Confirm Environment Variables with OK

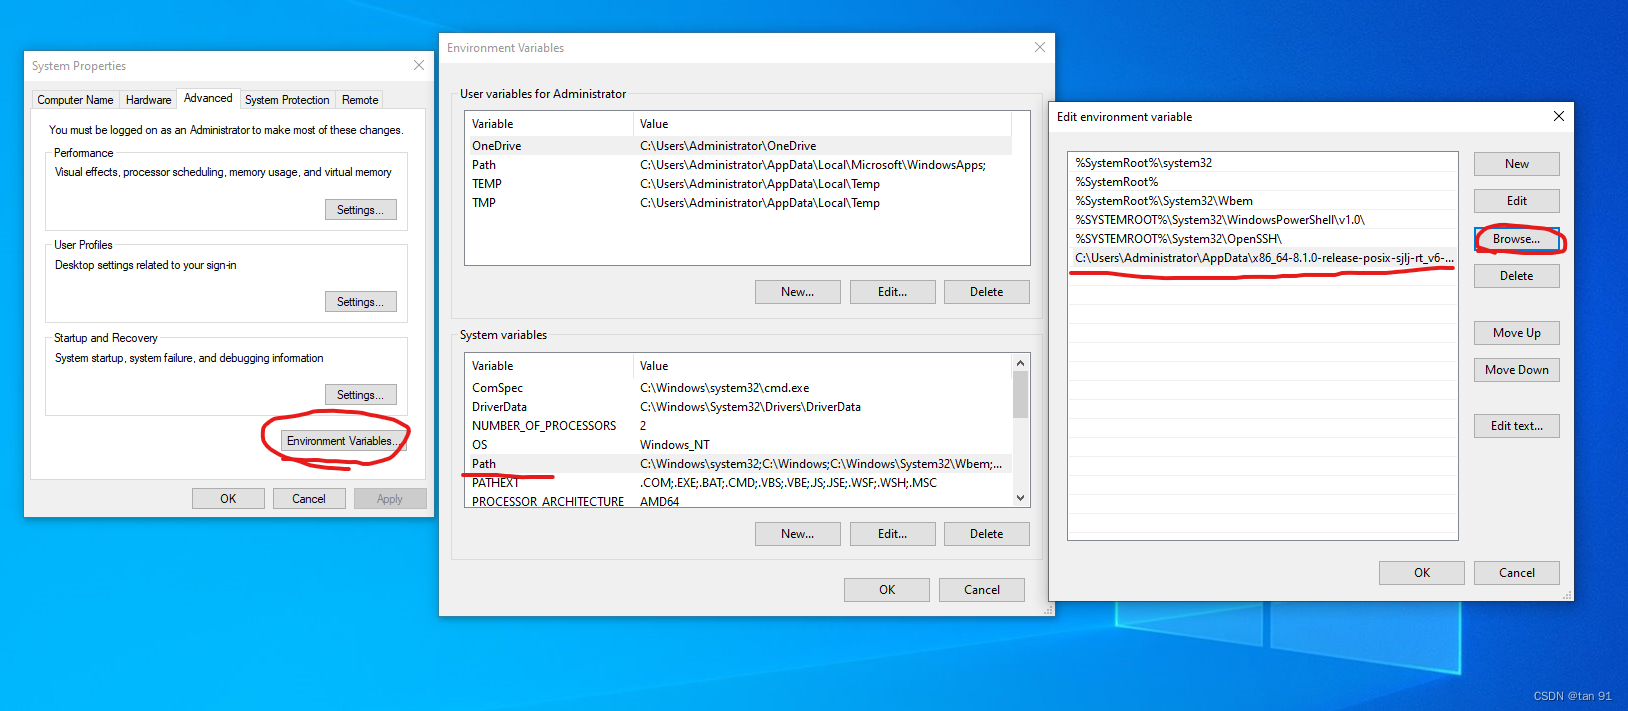887,590
